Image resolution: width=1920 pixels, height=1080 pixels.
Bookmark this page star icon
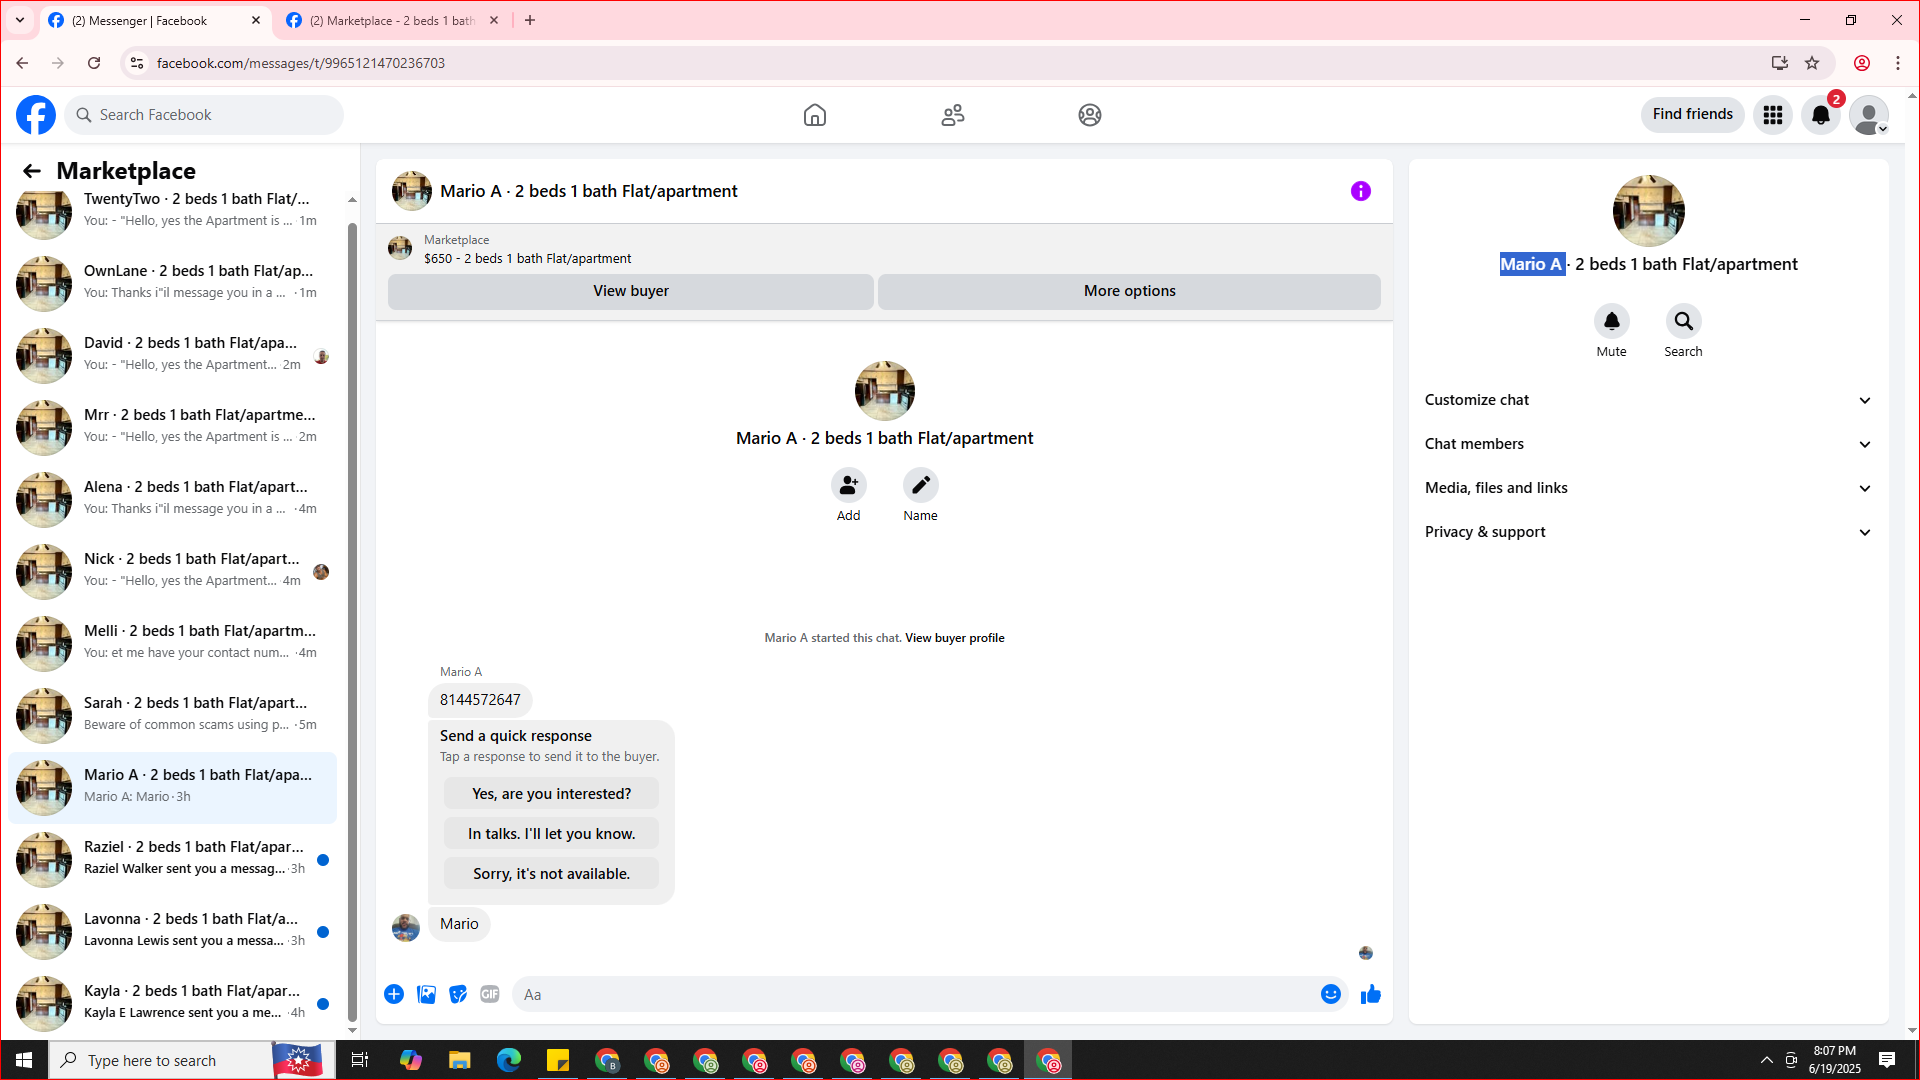(x=1812, y=63)
